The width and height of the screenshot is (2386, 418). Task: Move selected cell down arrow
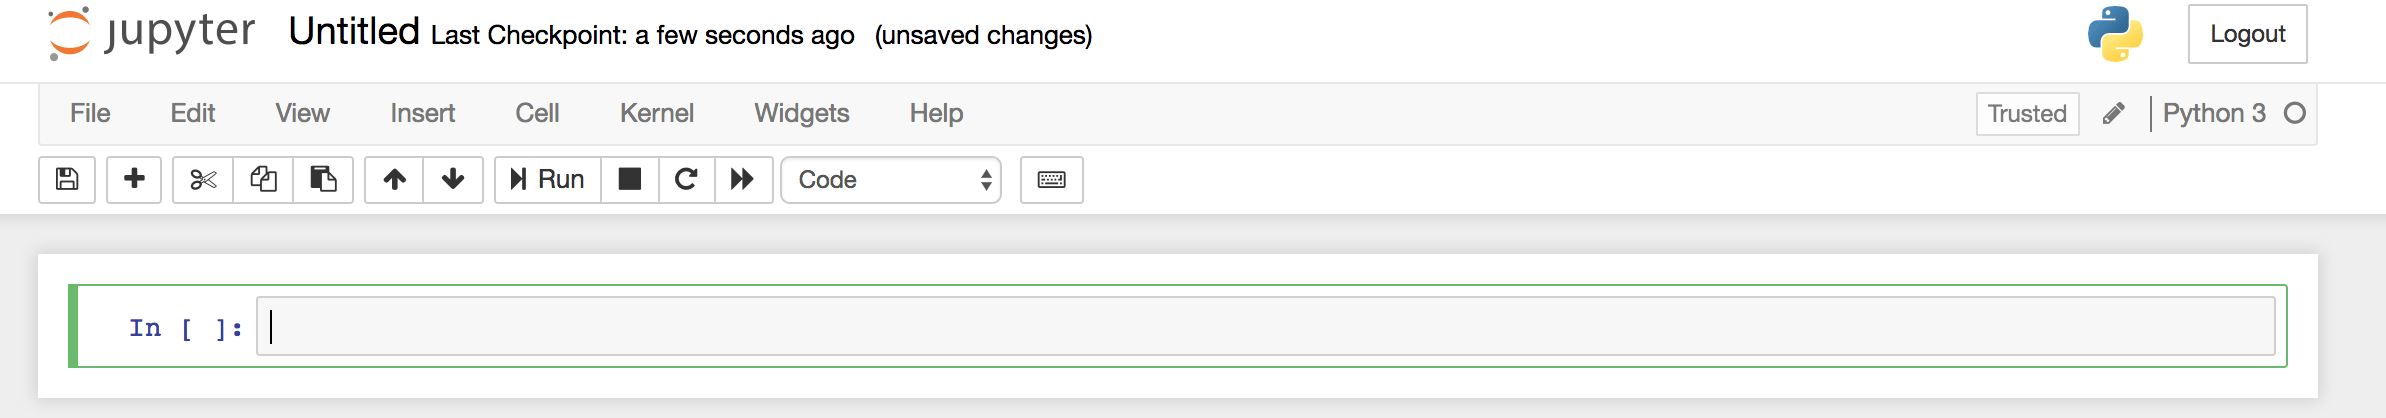[453, 180]
